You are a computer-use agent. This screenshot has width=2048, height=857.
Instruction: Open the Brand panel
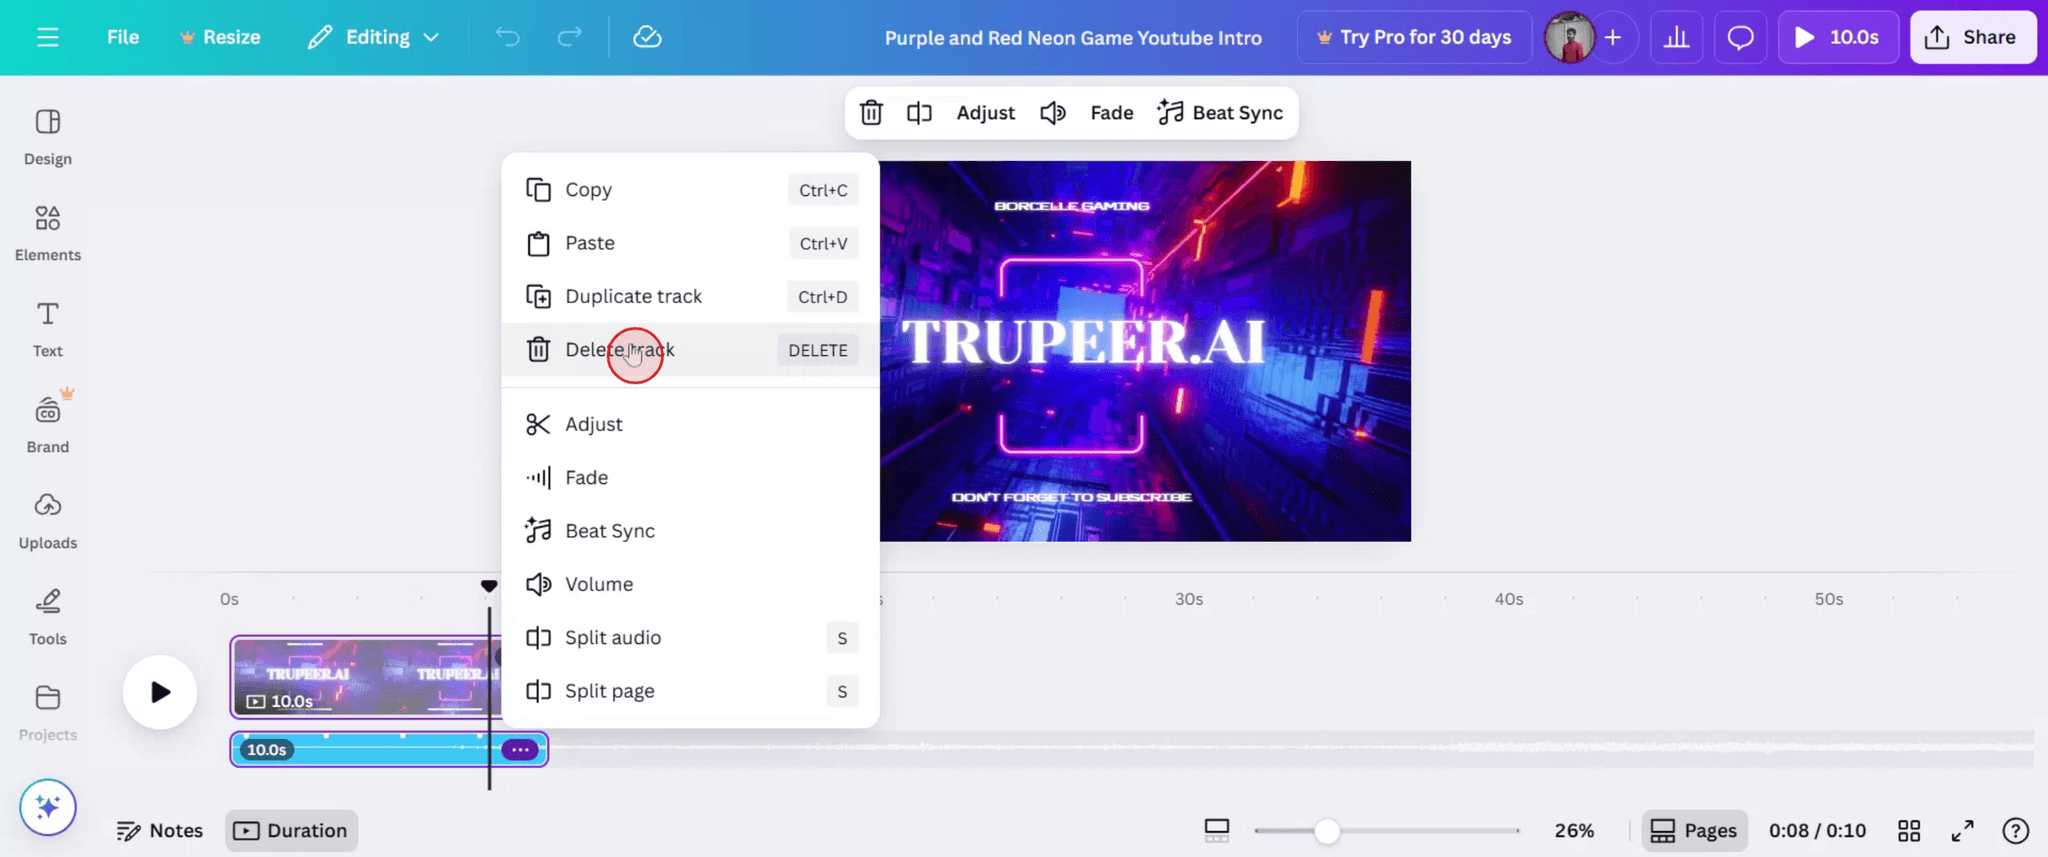click(x=48, y=425)
